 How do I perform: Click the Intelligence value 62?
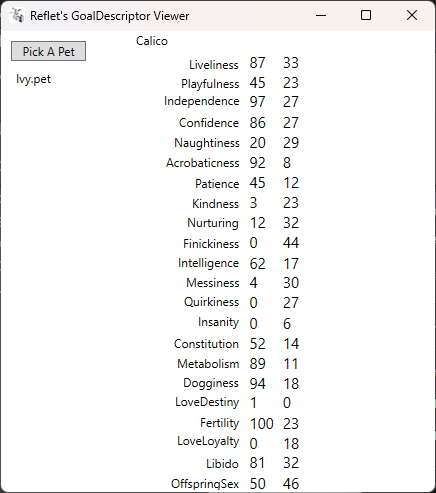pyautogui.click(x=257, y=264)
